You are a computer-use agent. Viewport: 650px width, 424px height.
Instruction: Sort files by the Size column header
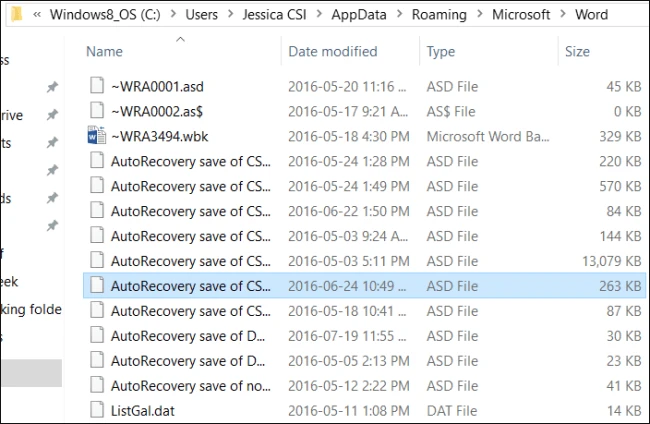[x=577, y=51]
